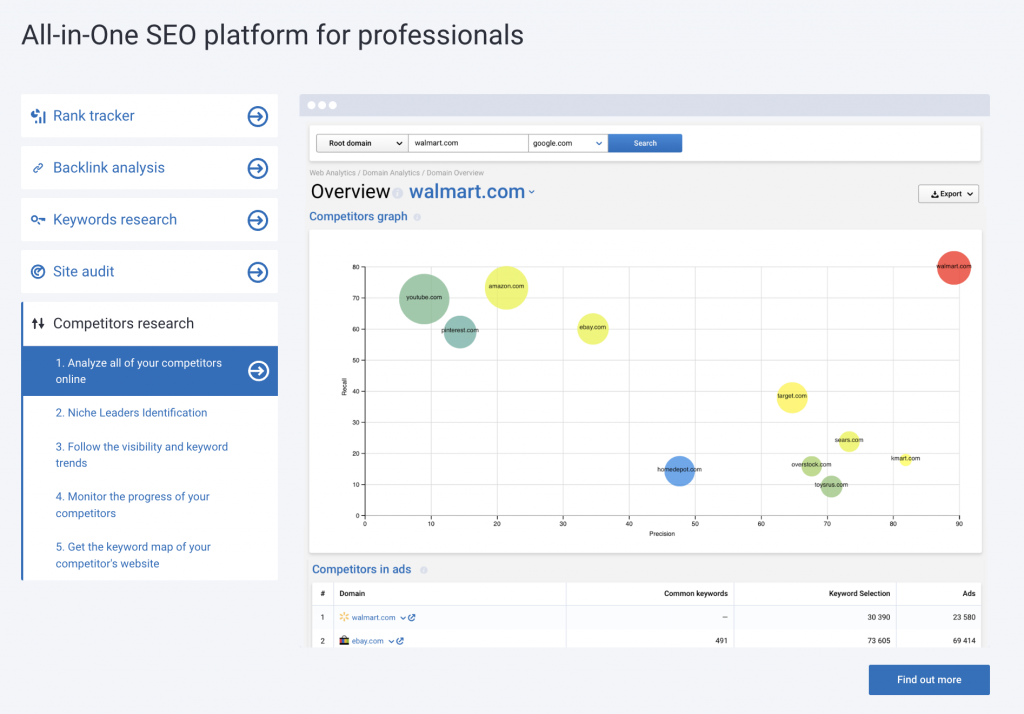Select the Rank tracker menu item
The image size is (1024, 714).
(x=150, y=116)
